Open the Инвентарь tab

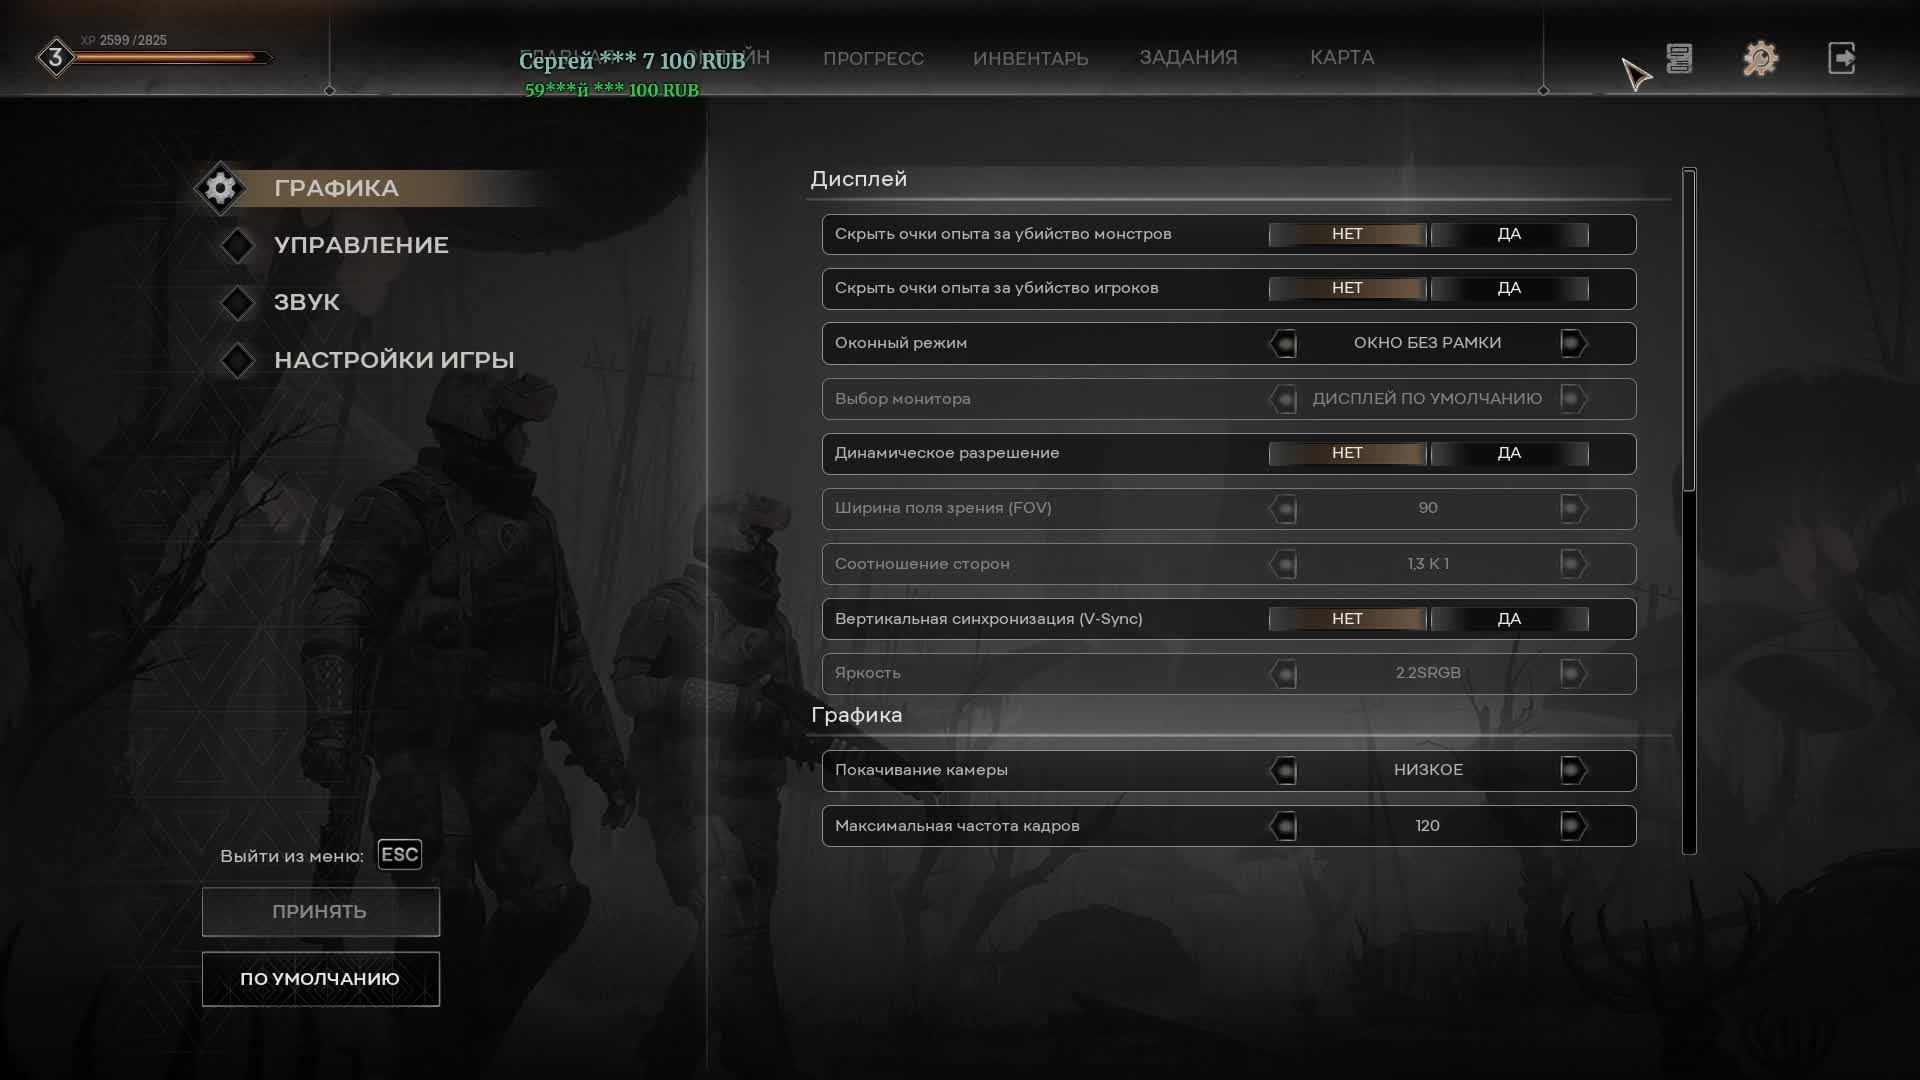1030,58
